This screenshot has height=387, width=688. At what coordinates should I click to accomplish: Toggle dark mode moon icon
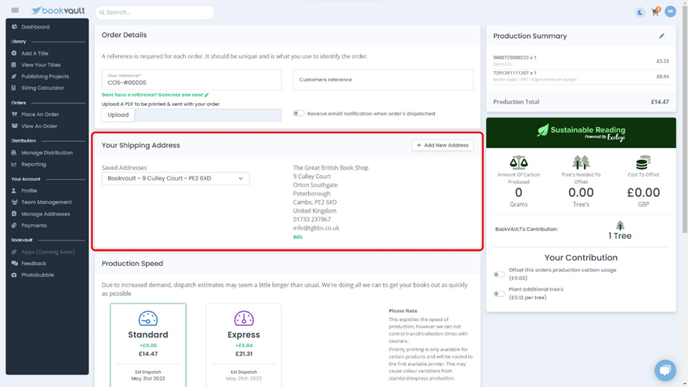point(640,12)
